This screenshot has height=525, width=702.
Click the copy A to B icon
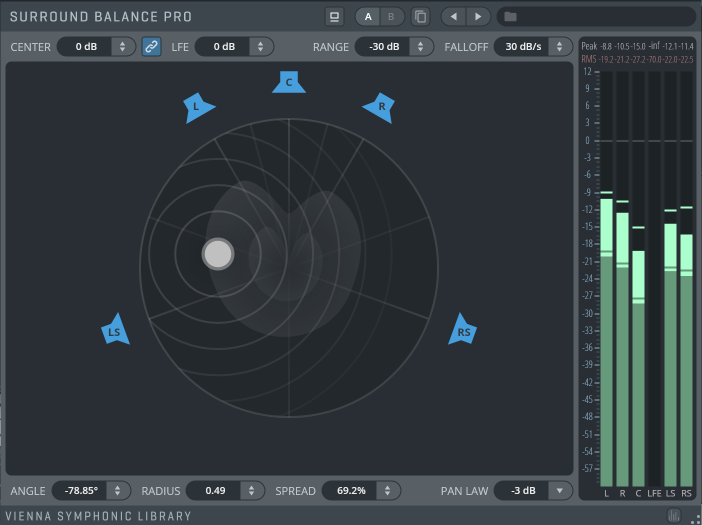coord(420,17)
